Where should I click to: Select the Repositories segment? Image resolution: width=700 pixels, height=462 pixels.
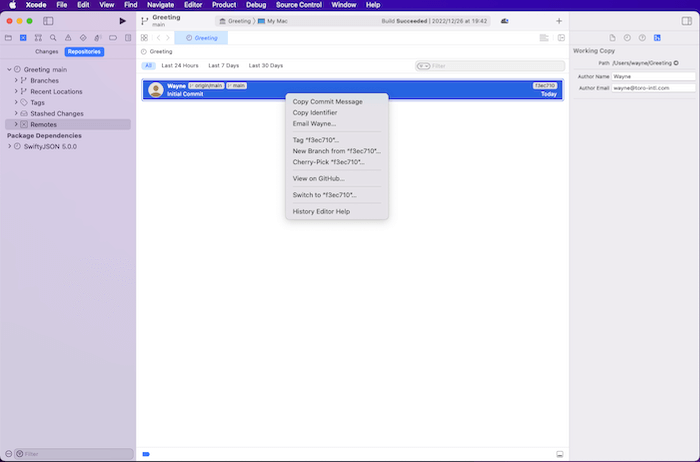(84, 52)
